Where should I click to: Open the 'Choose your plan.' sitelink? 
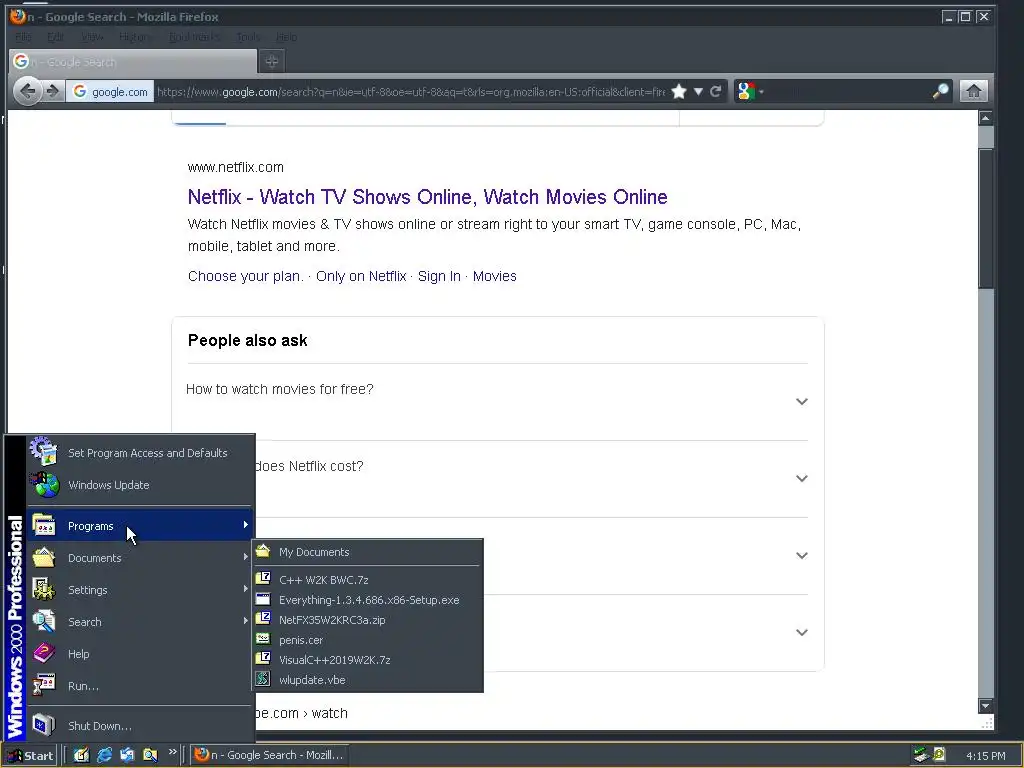[246, 276]
